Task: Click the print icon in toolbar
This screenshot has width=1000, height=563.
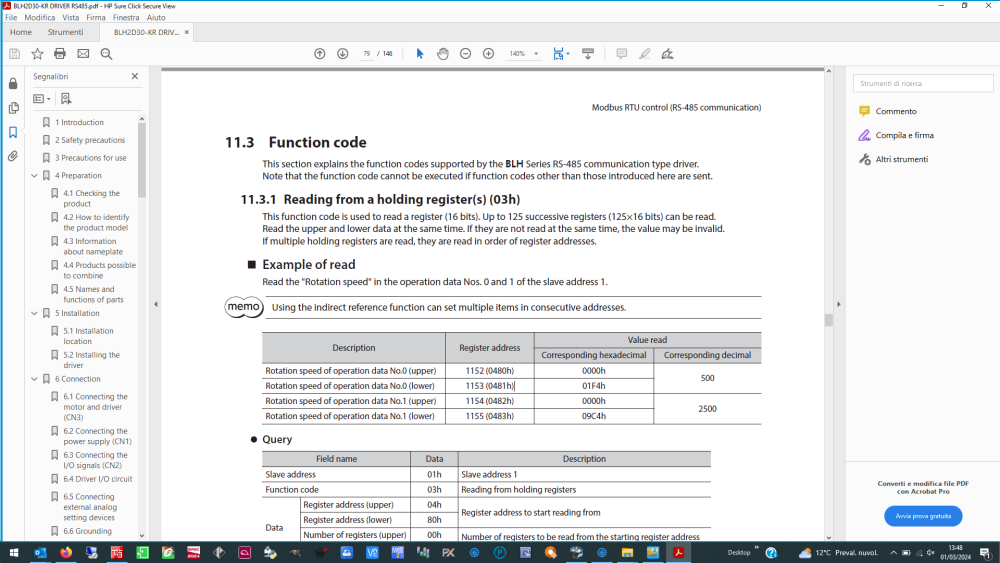Action: 60,54
